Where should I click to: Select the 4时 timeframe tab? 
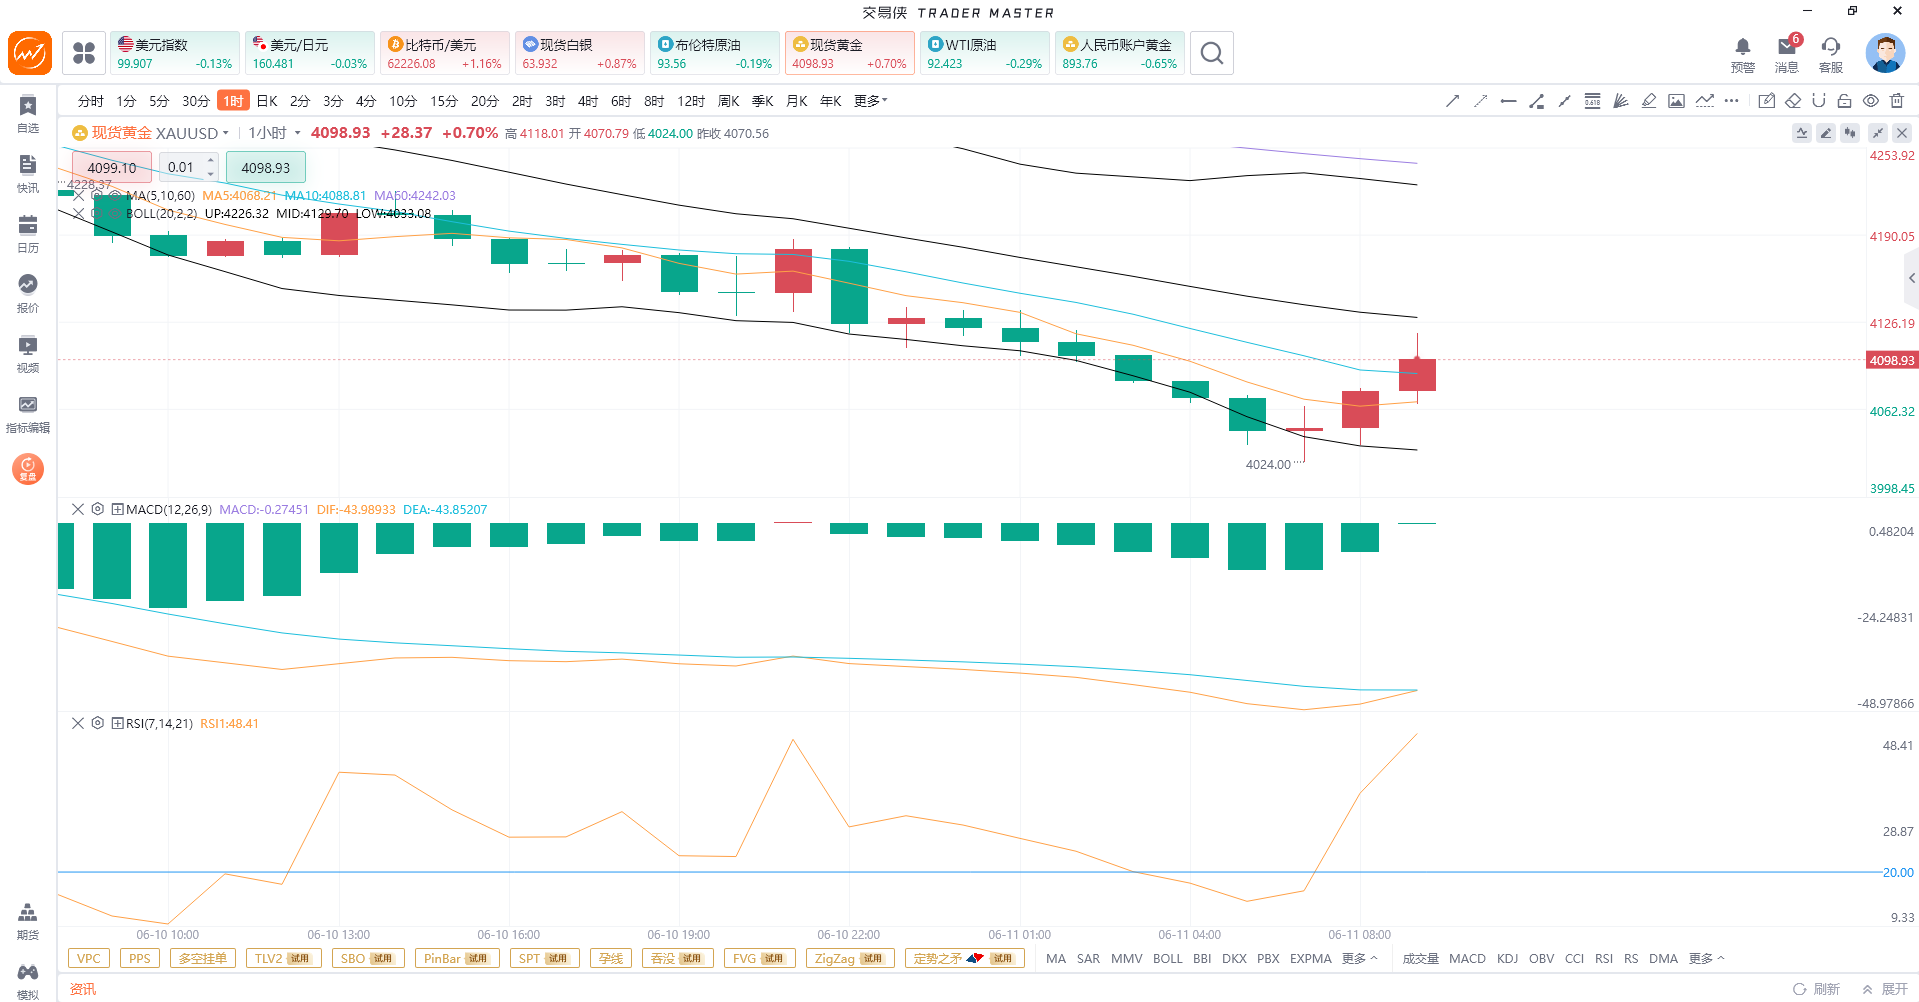588,101
